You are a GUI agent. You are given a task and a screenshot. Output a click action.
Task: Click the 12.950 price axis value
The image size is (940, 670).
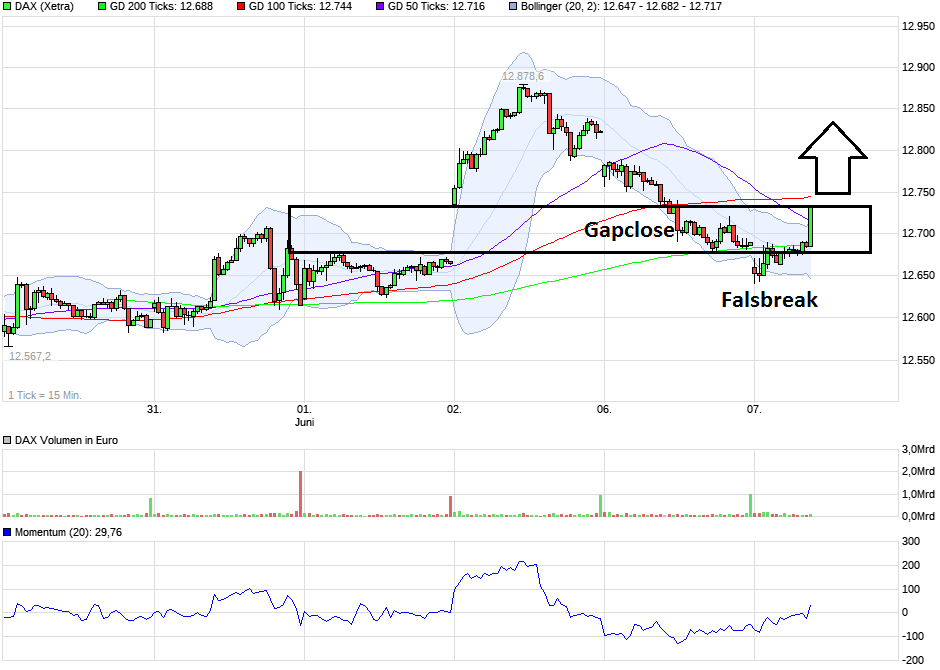click(918, 26)
